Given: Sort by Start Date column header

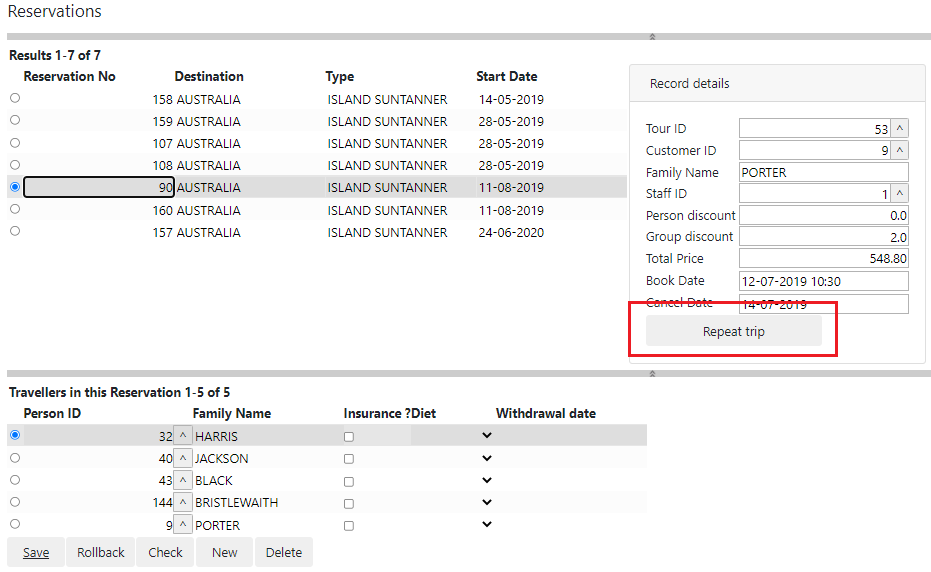Looking at the screenshot, I should pyautogui.click(x=506, y=76).
